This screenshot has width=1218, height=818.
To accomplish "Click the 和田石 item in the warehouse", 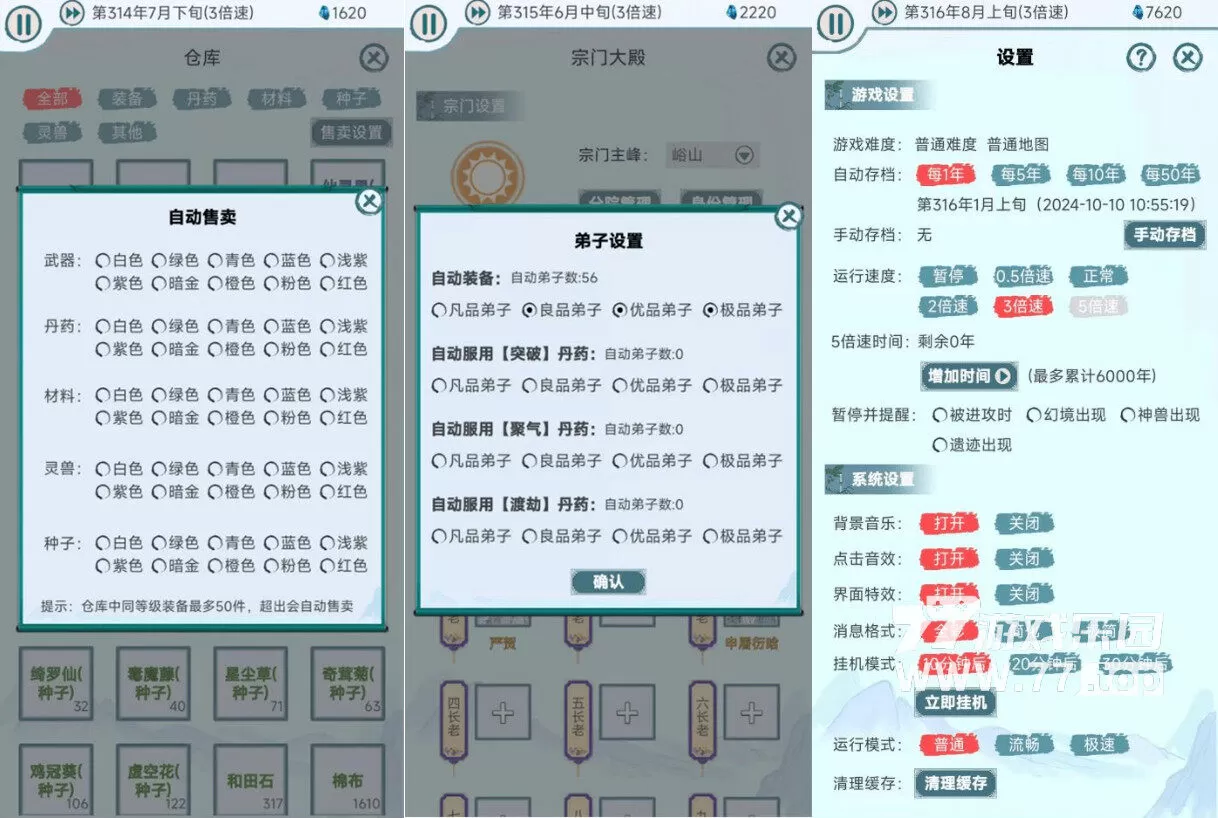I will click(x=250, y=780).
